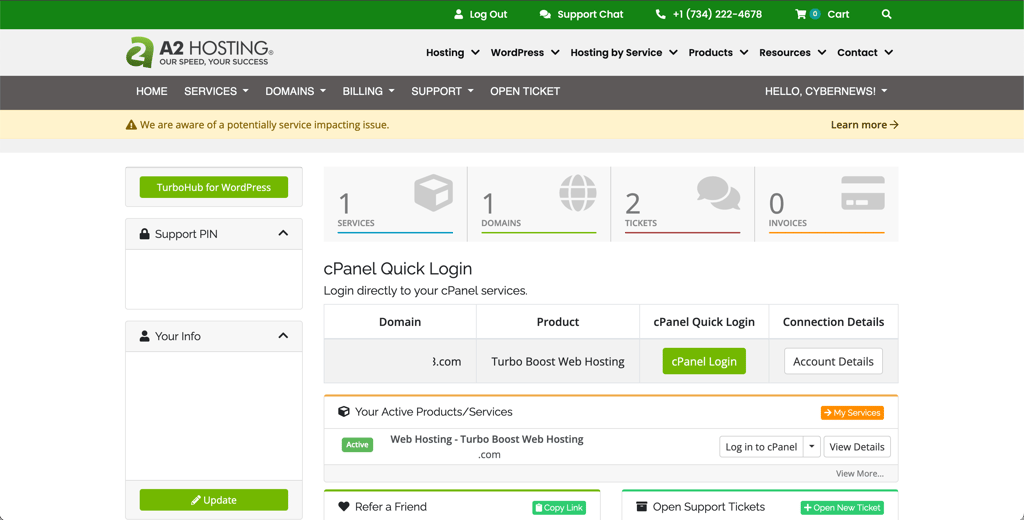The image size is (1024, 520).
Task: Open the SUPPORT dropdown menu
Action: (x=442, y=91)
